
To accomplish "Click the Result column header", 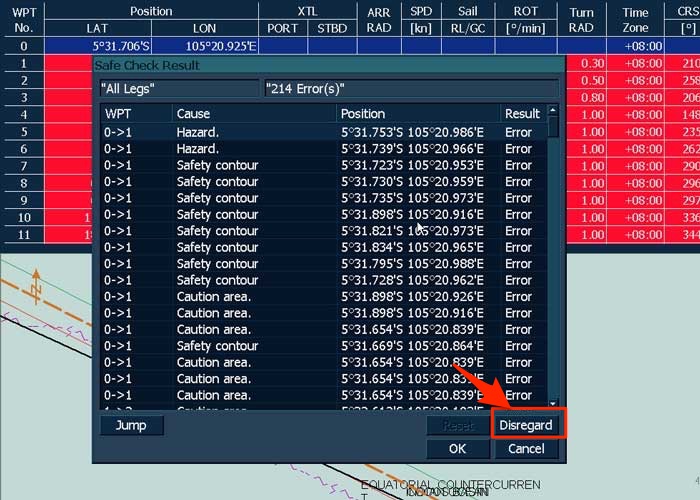I will tap(522, 114).
